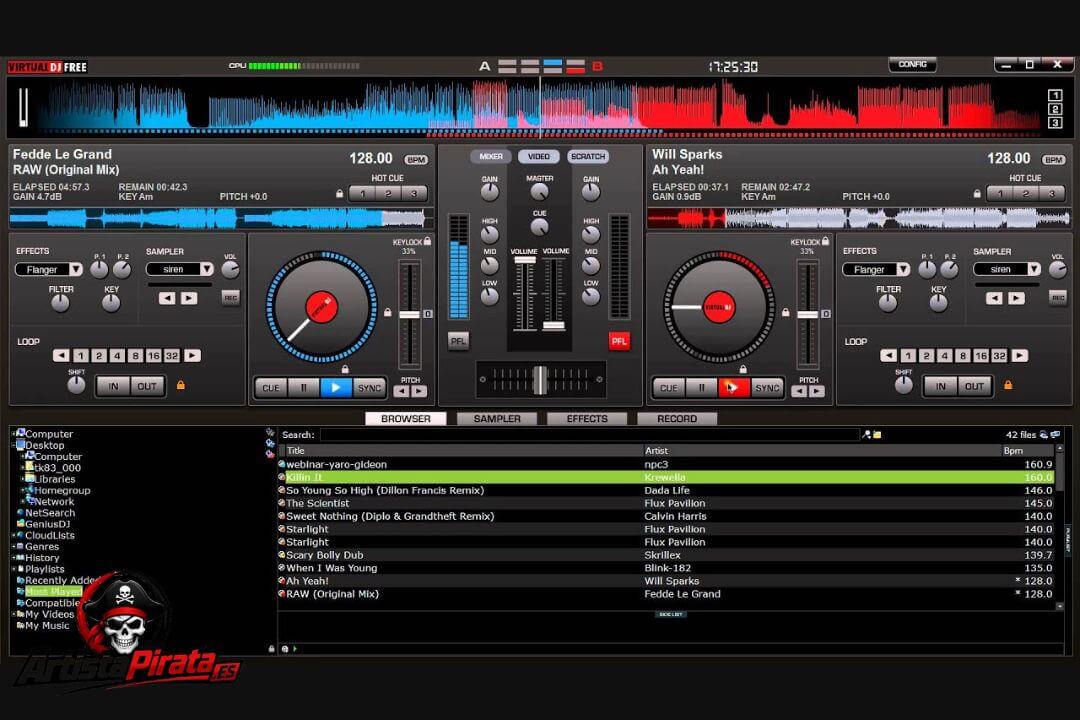Screen dimensions: 1080x720
Task: Click right sampler REC button
Action: pos(1058,298)
